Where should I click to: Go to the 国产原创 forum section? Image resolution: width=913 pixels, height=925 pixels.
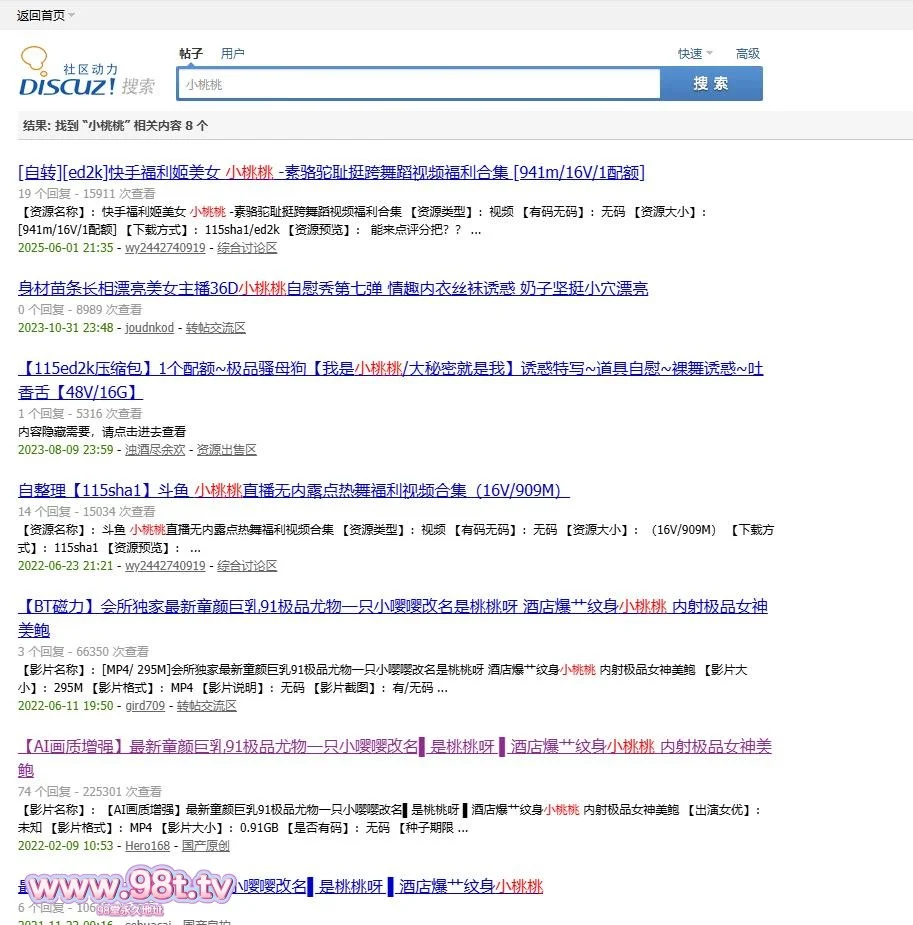206,846
